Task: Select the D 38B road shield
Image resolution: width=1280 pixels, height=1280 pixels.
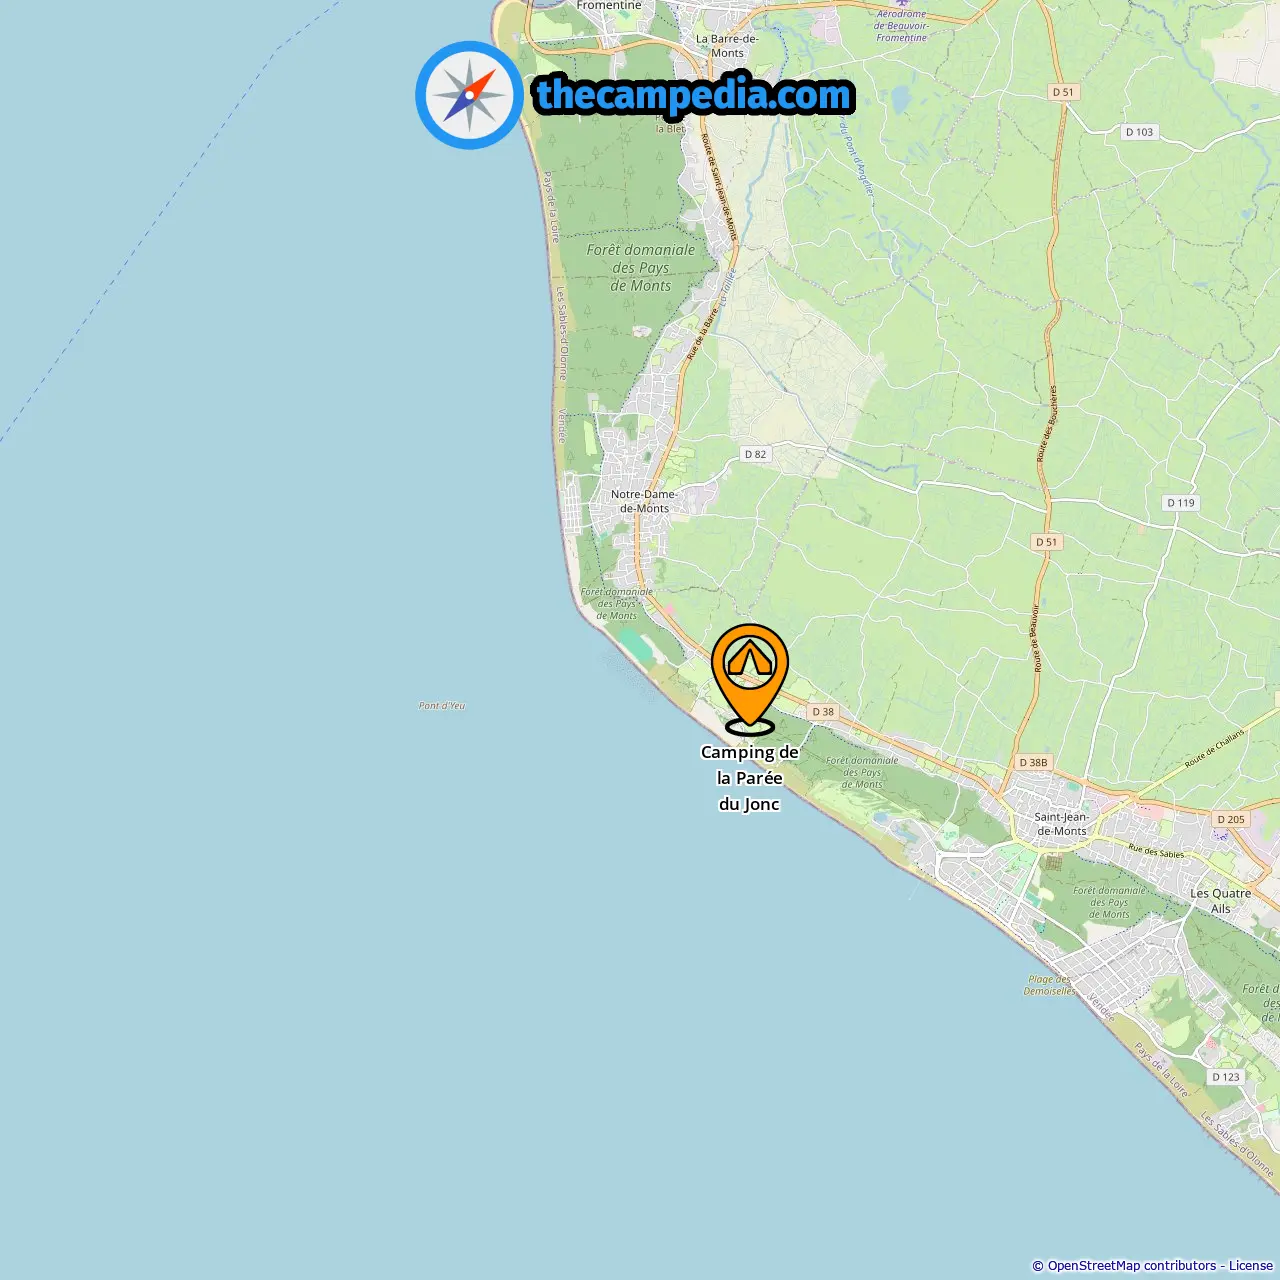Action: coord(1034,762)
